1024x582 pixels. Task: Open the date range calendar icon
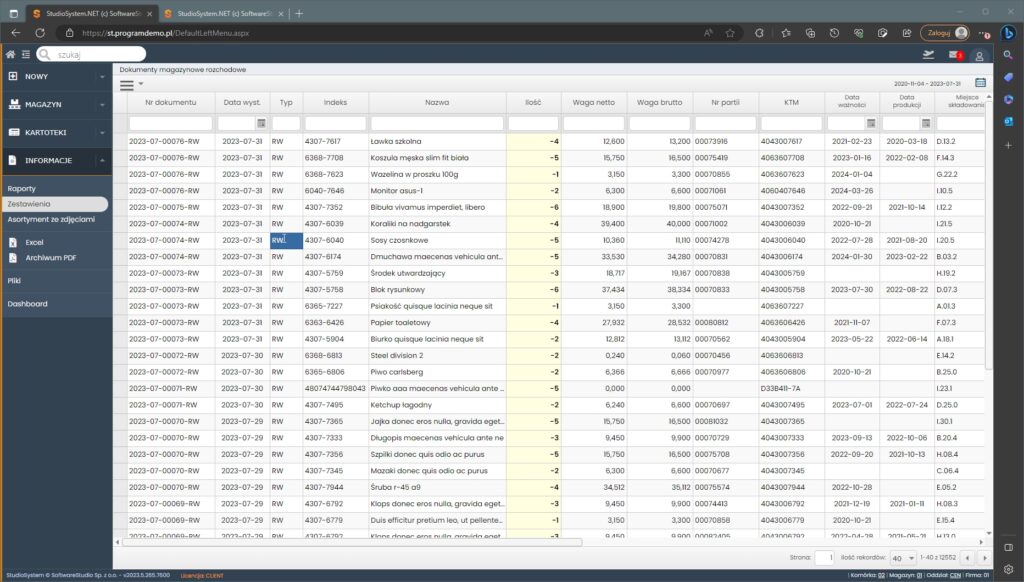980,83
